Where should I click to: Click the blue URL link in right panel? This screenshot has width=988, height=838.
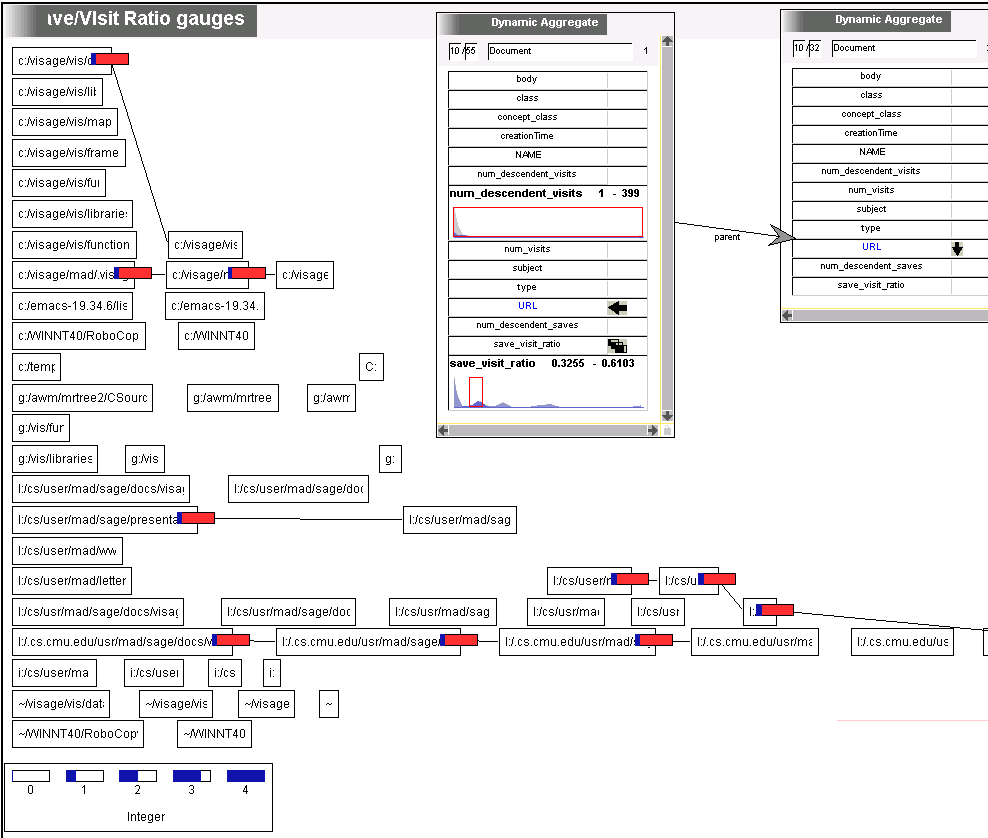(871, 247)
